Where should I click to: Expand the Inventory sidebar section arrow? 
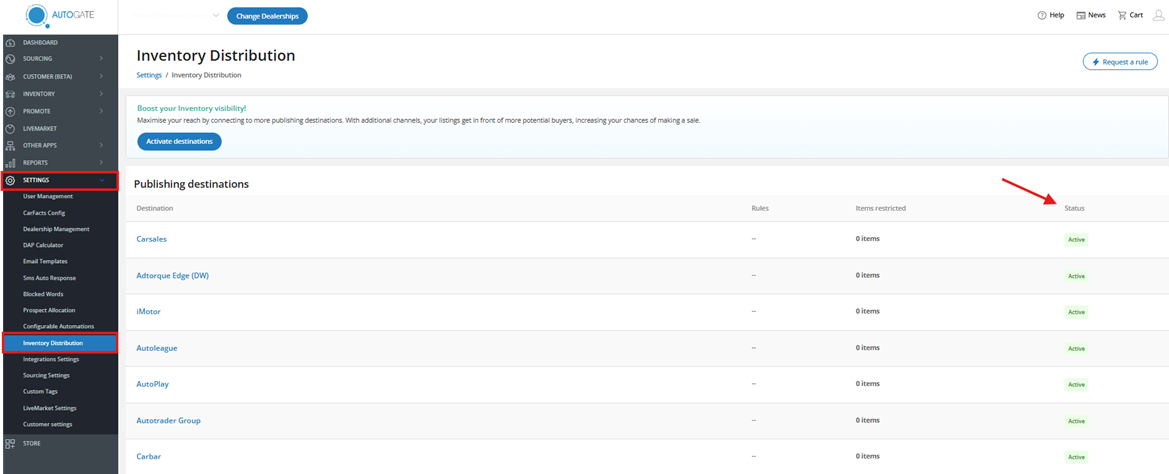point(101,94)
